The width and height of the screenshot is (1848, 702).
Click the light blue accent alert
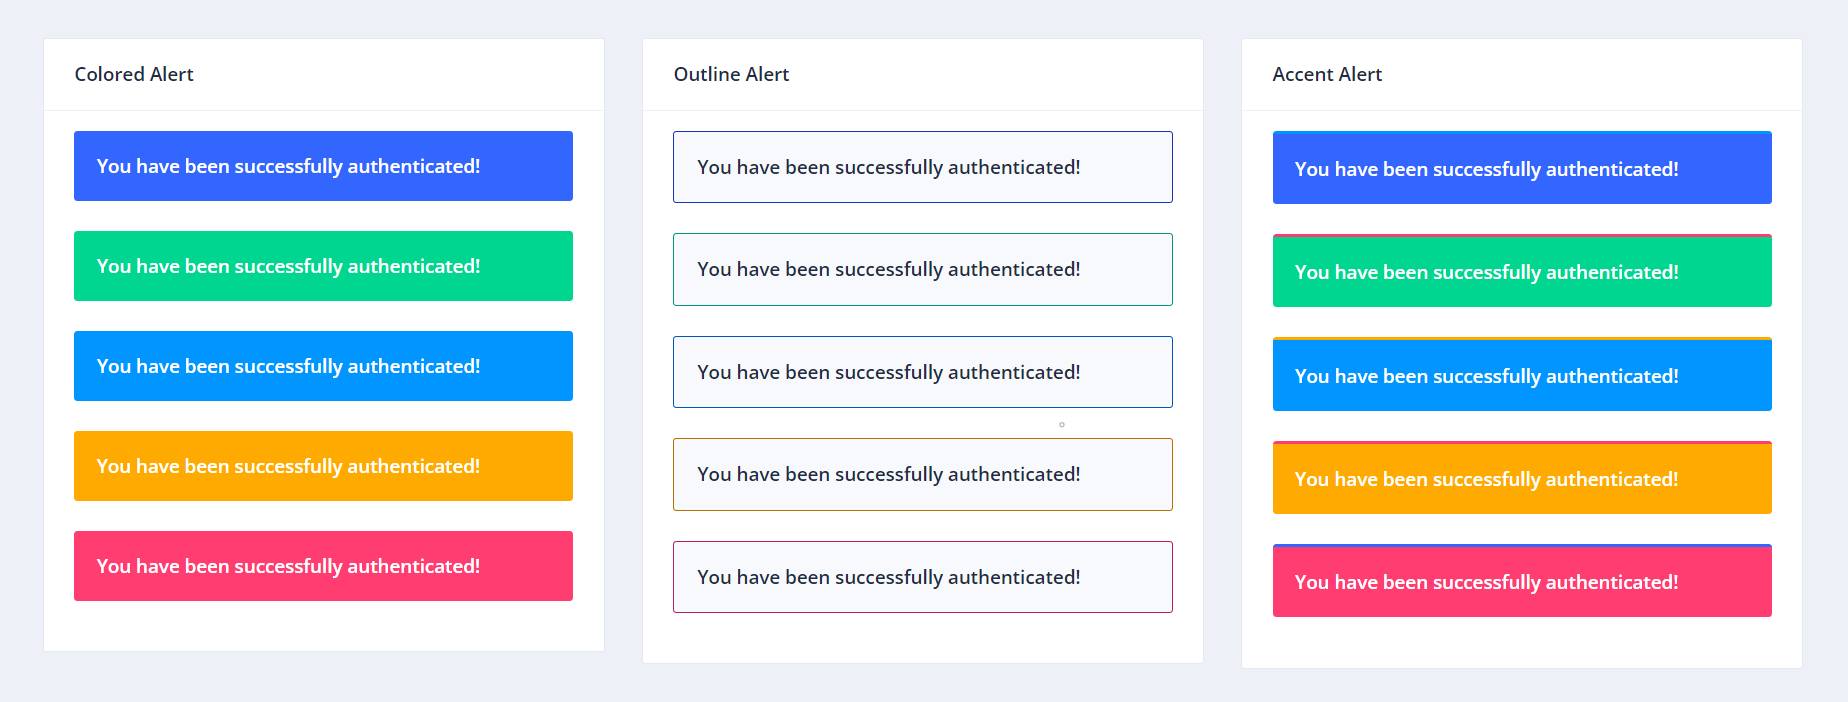(x=1522, y=374)
